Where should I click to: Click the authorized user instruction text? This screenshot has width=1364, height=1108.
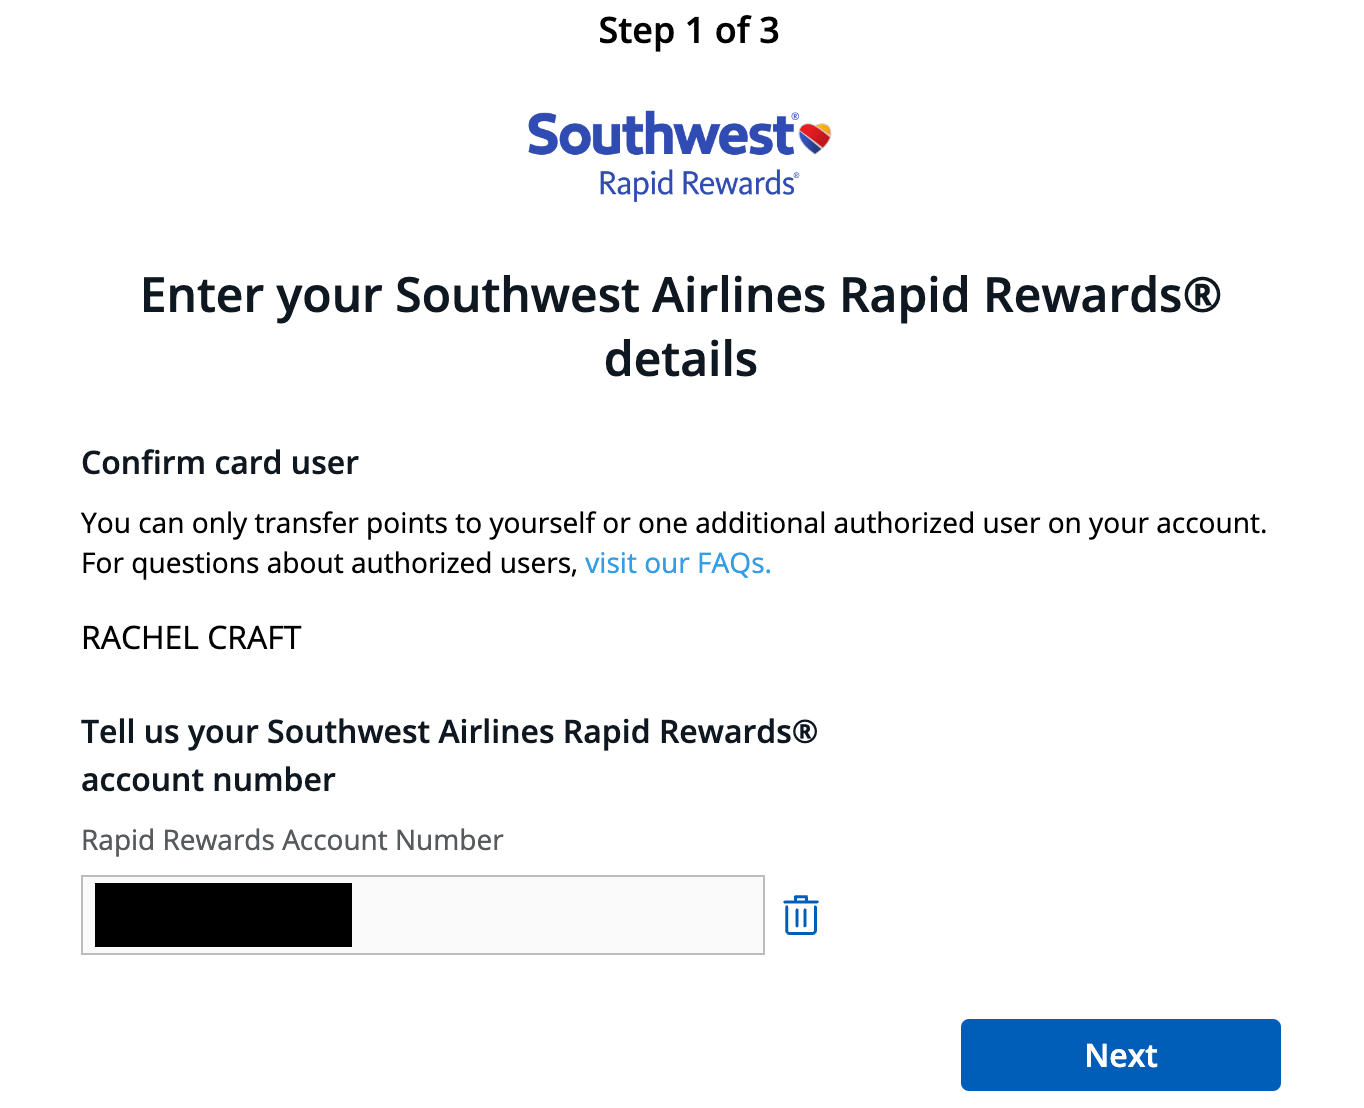pos(673,542)
